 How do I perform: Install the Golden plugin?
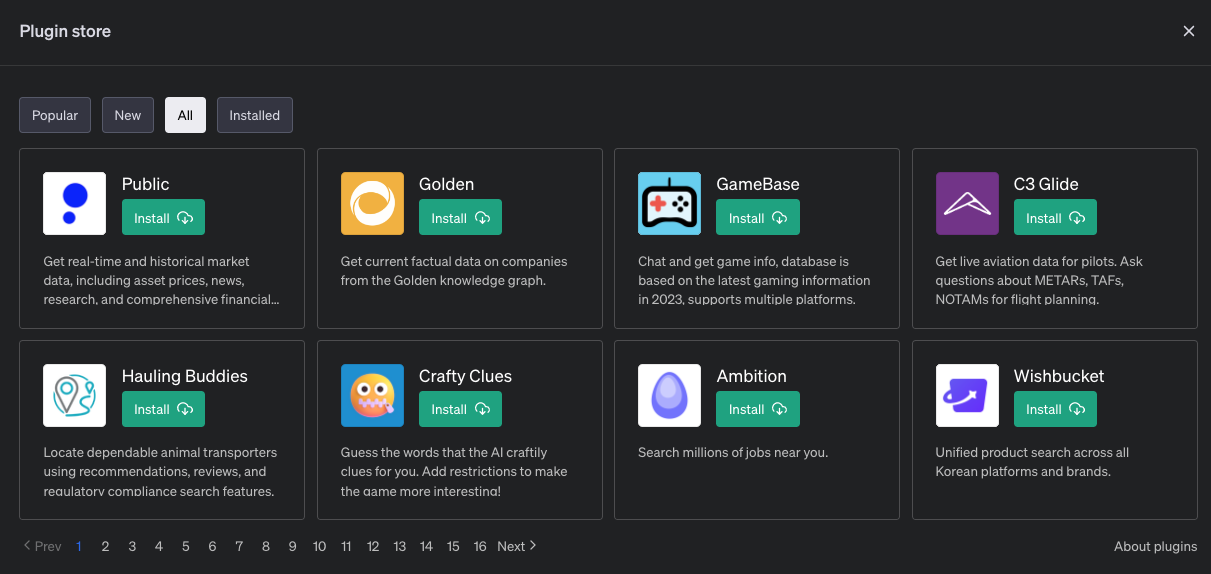pos(460,218)
